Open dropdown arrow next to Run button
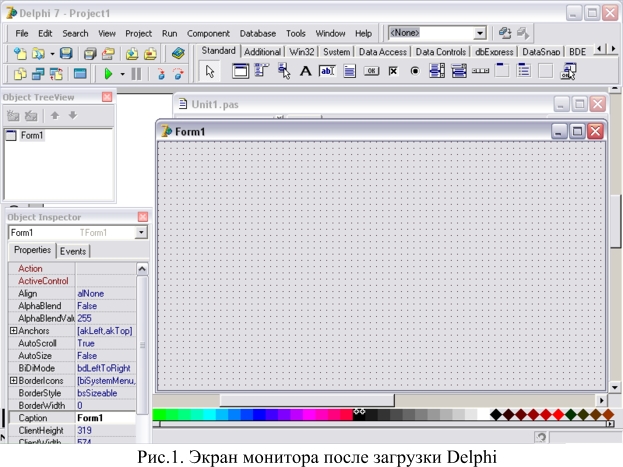This screenshot has width=623, height=467. pyautogui.click(x=122, y=74)
